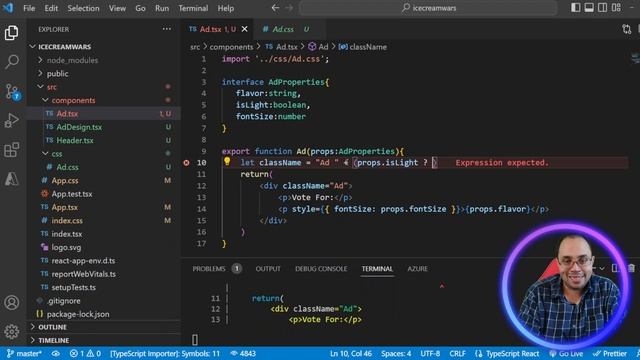This screenshot has height=360, width=640.
Task: Open the Search view icon
Action: tap(11, 62)
